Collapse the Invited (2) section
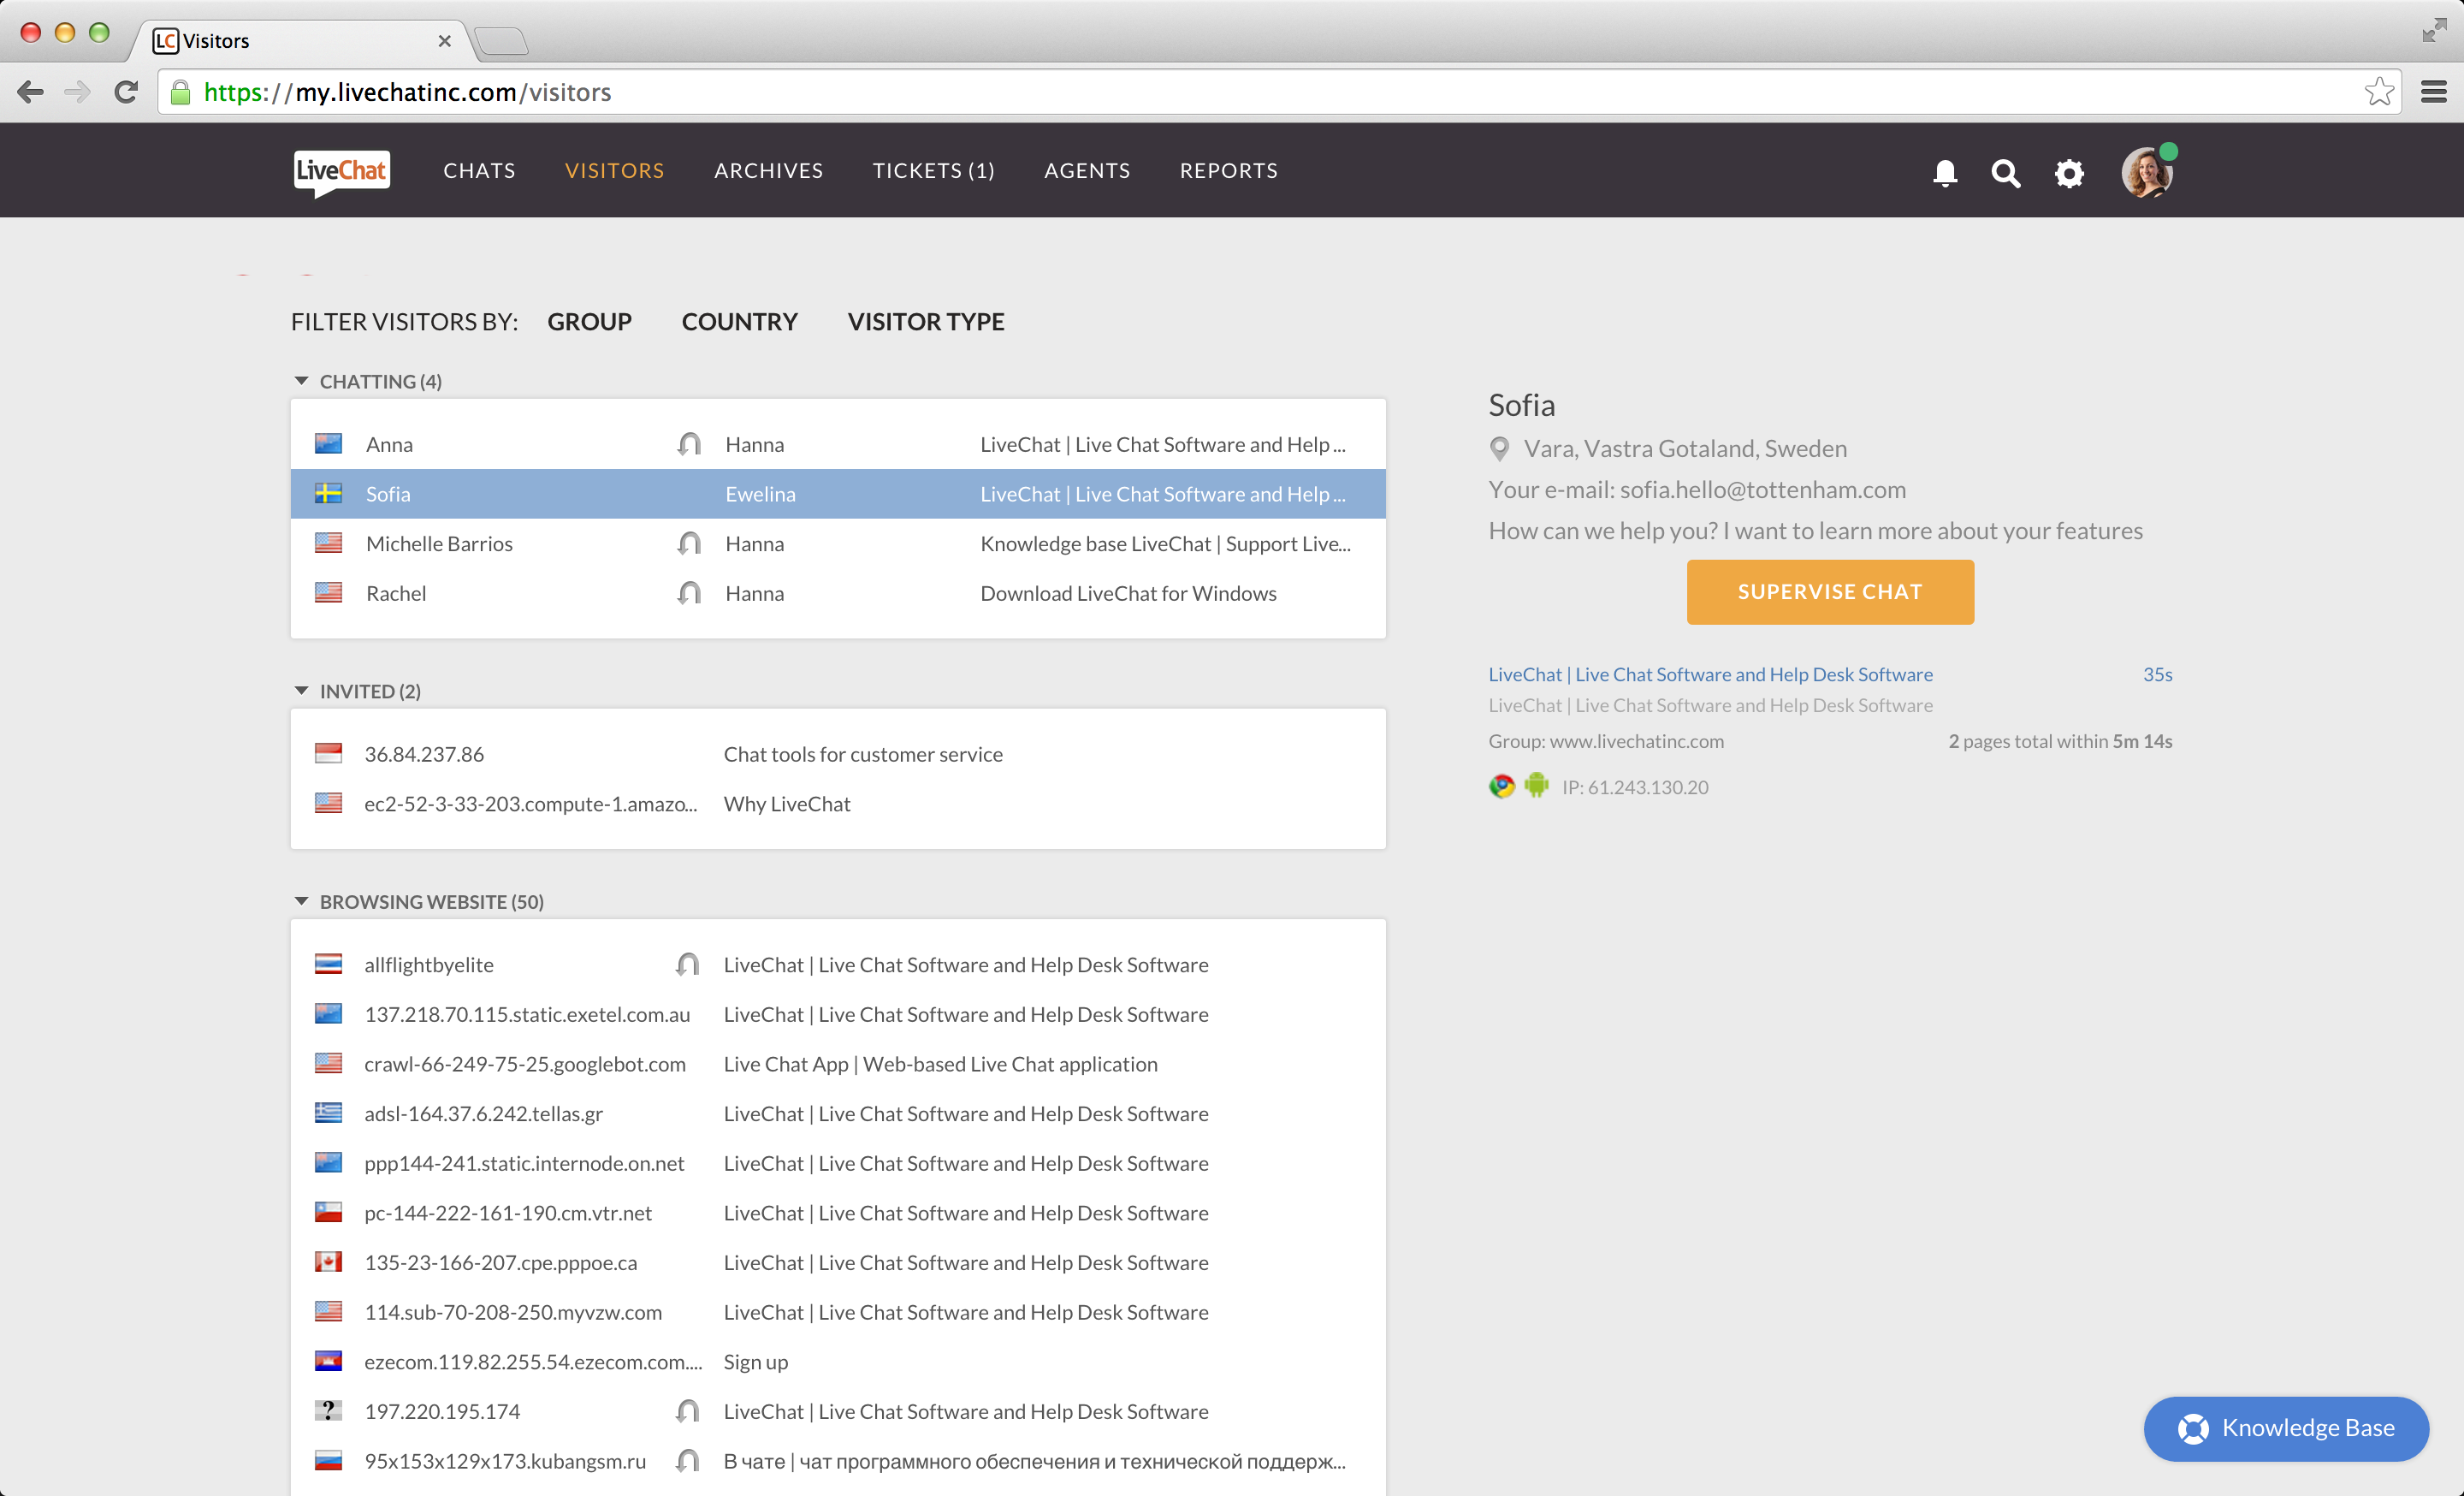The image size is (2464, 1496). [301, 691]
